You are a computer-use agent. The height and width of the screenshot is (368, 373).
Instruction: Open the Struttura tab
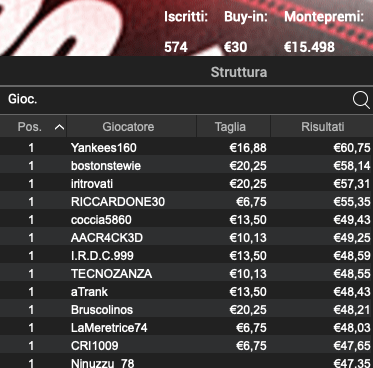(239, 72)
